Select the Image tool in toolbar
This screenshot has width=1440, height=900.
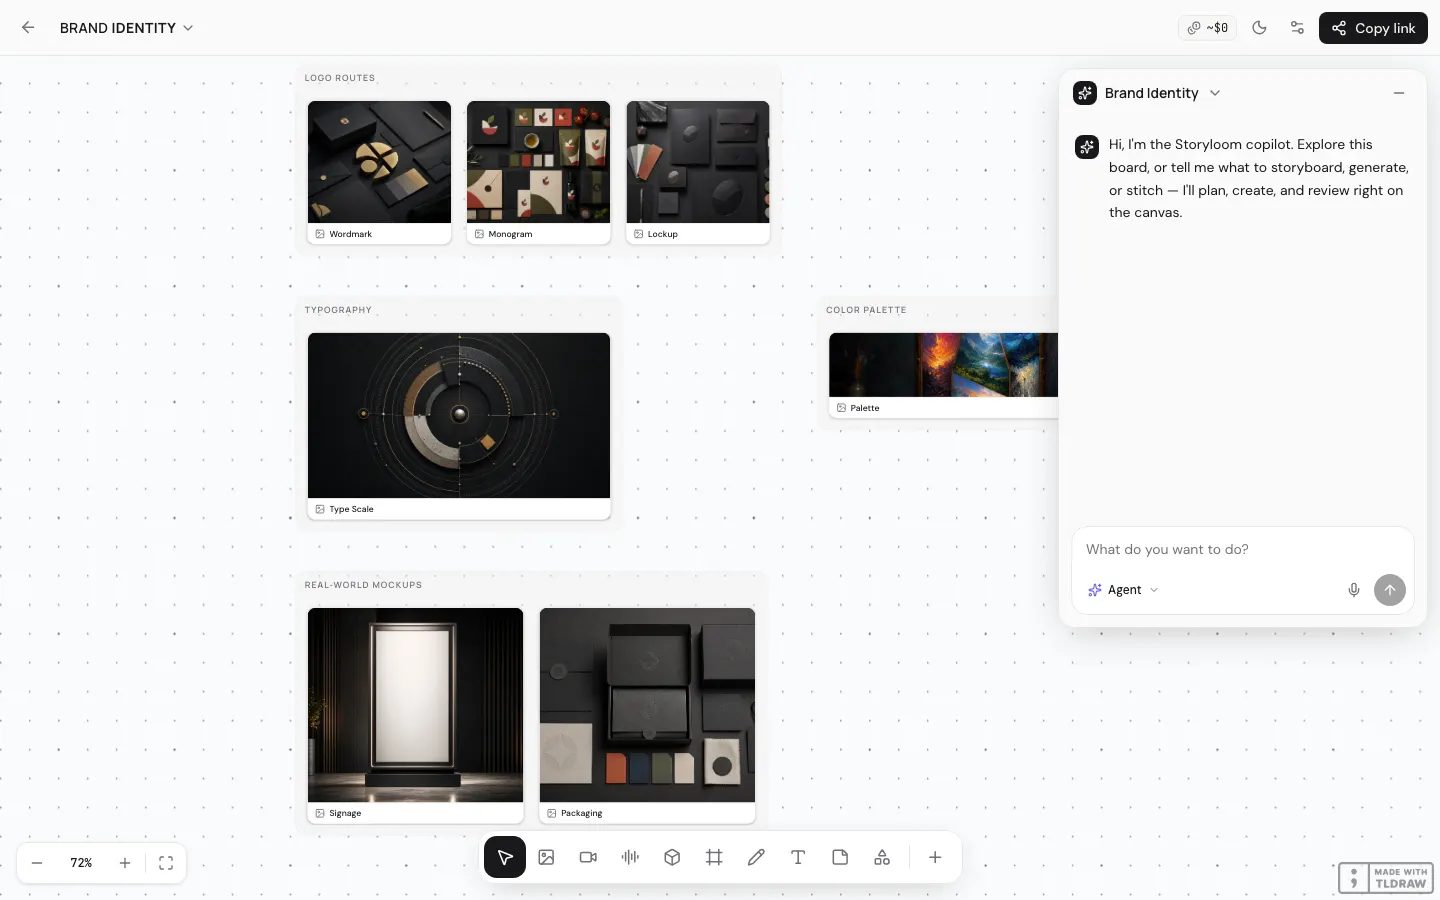click(546, 857)
